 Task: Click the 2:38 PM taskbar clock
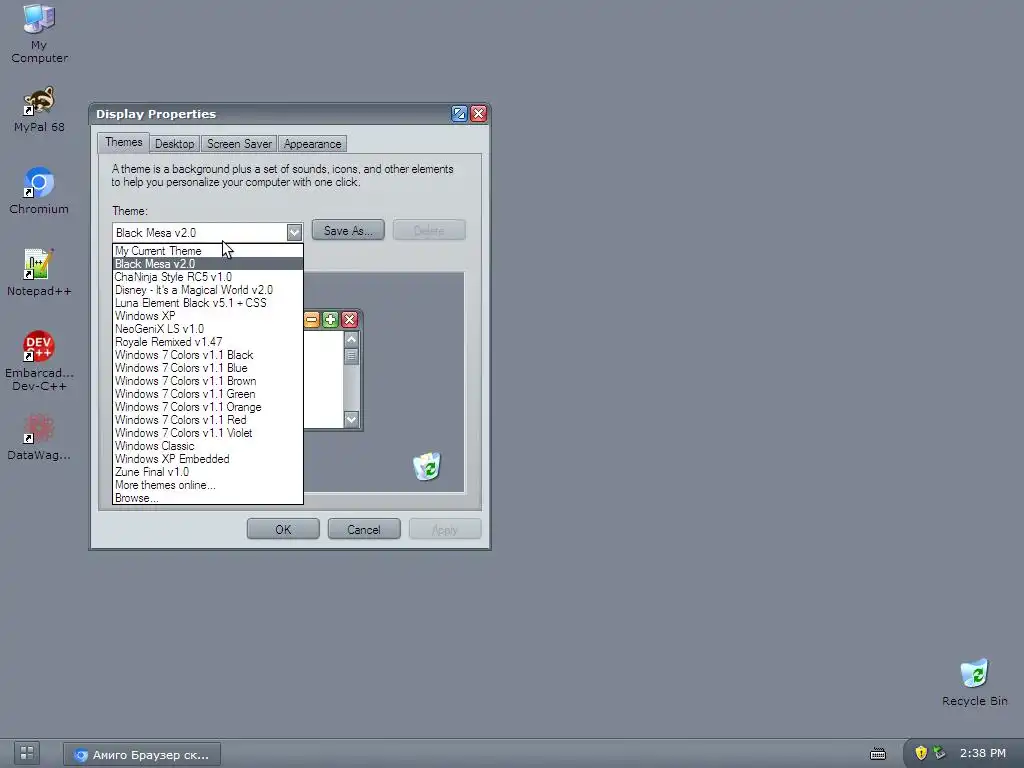click(x=982, y=753)
